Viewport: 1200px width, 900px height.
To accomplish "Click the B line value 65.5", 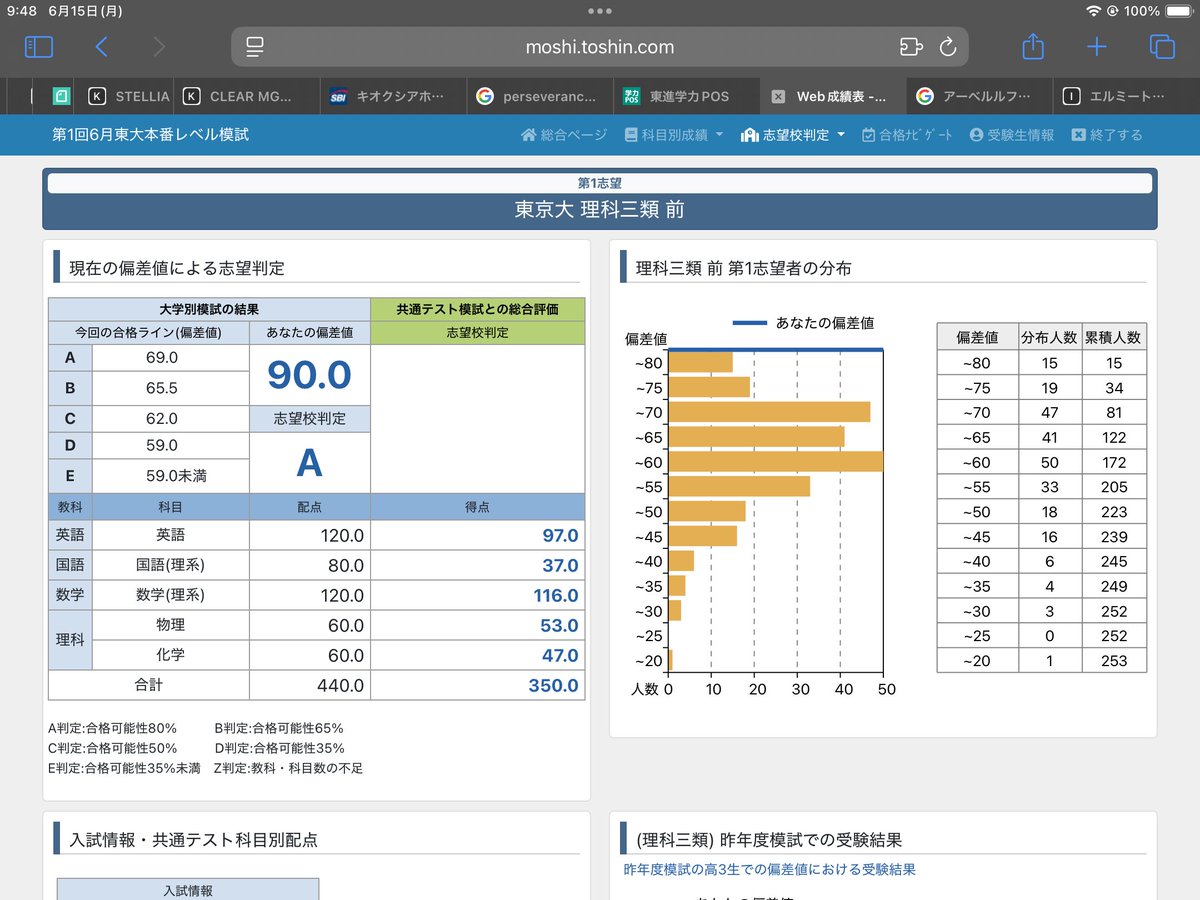I will (162, 388).
